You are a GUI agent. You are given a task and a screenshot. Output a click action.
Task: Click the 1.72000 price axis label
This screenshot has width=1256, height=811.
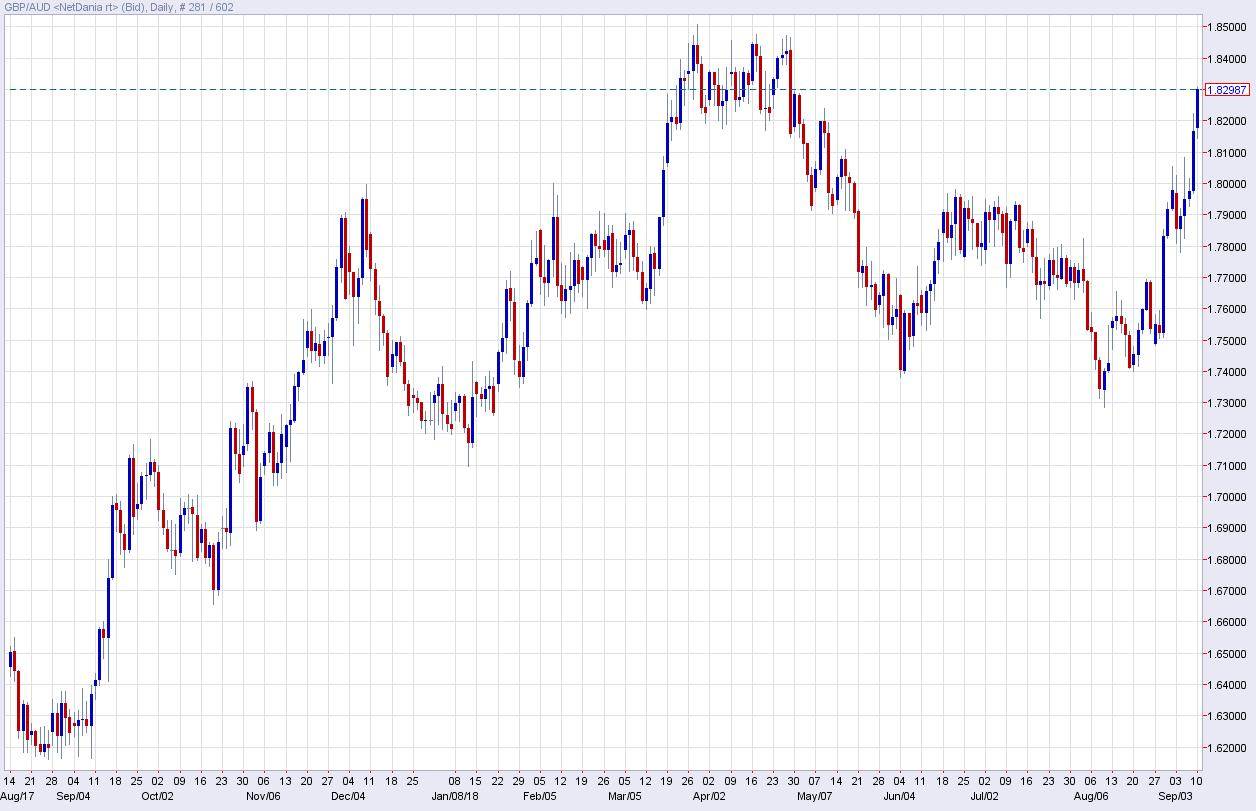pos(1227,434)
